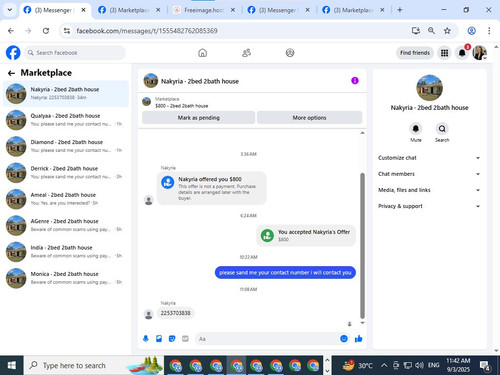Choose a GIF from the GIF icon
This screenshot has width=500, height=375.
point(185,339)
